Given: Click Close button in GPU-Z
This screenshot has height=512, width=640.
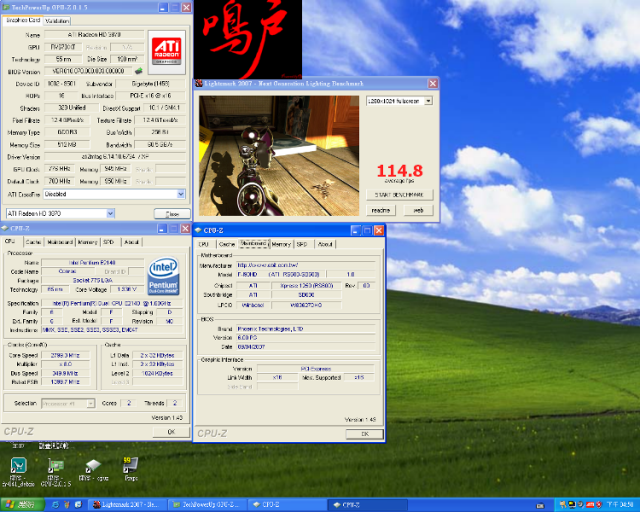Looking at the screenshot, I should (172, 214).
